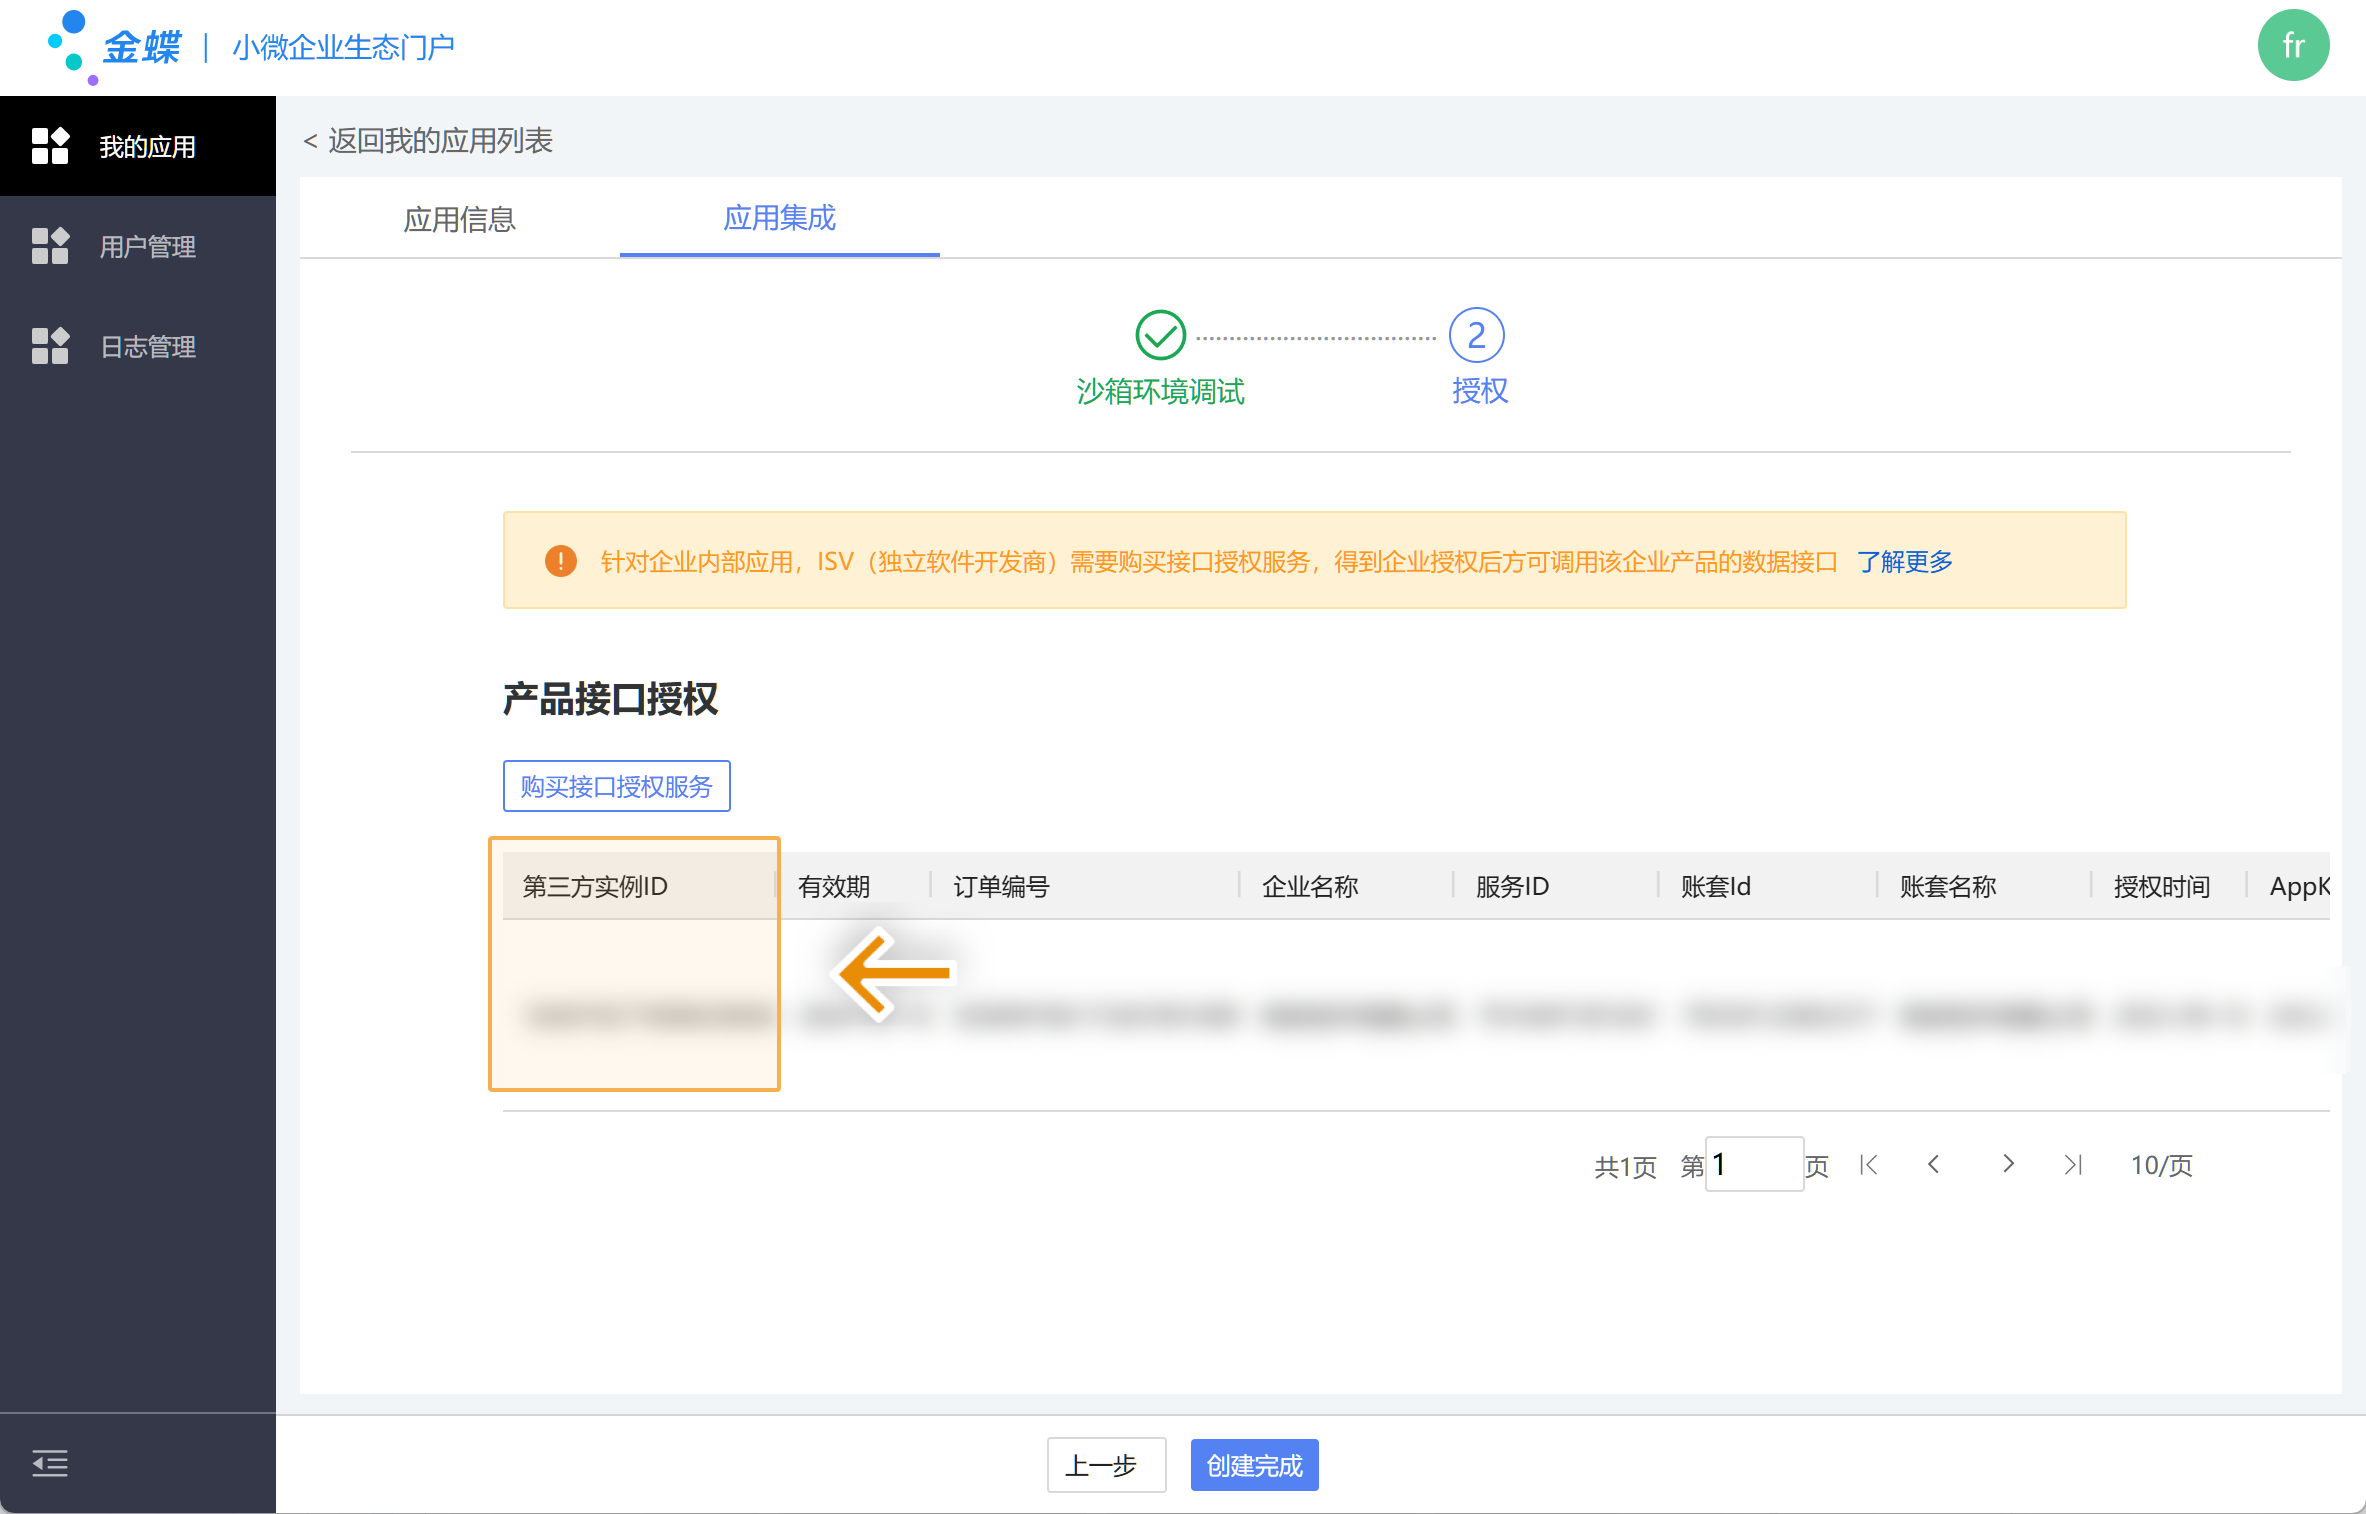Go to next table page
Image resolution: width=2366 pixels, height=1514 pixels.
pyautogui.click(x=2008, y=1165)
